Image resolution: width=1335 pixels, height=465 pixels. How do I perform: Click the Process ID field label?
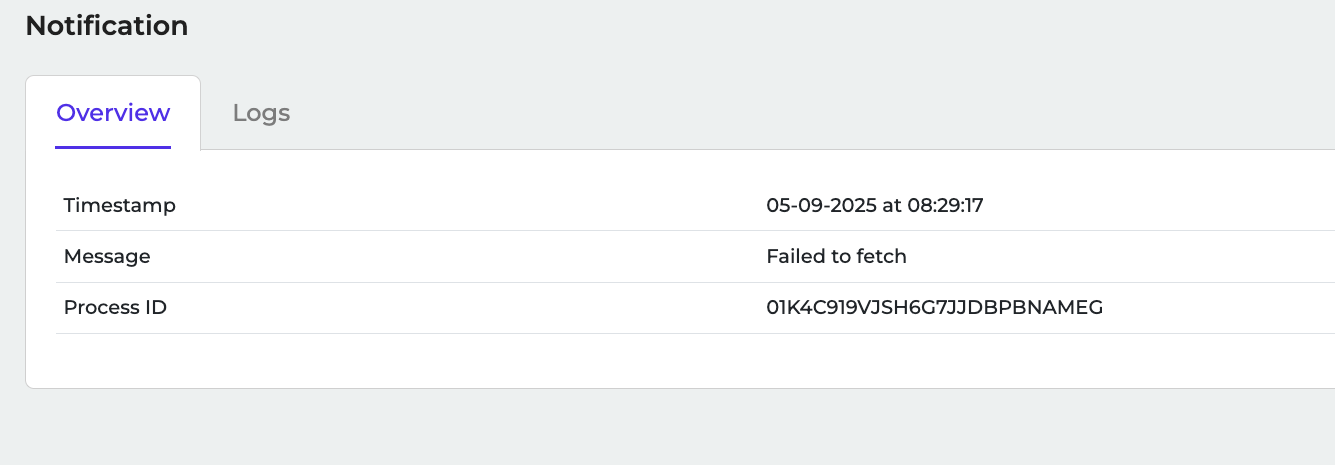tap(115, 307)
